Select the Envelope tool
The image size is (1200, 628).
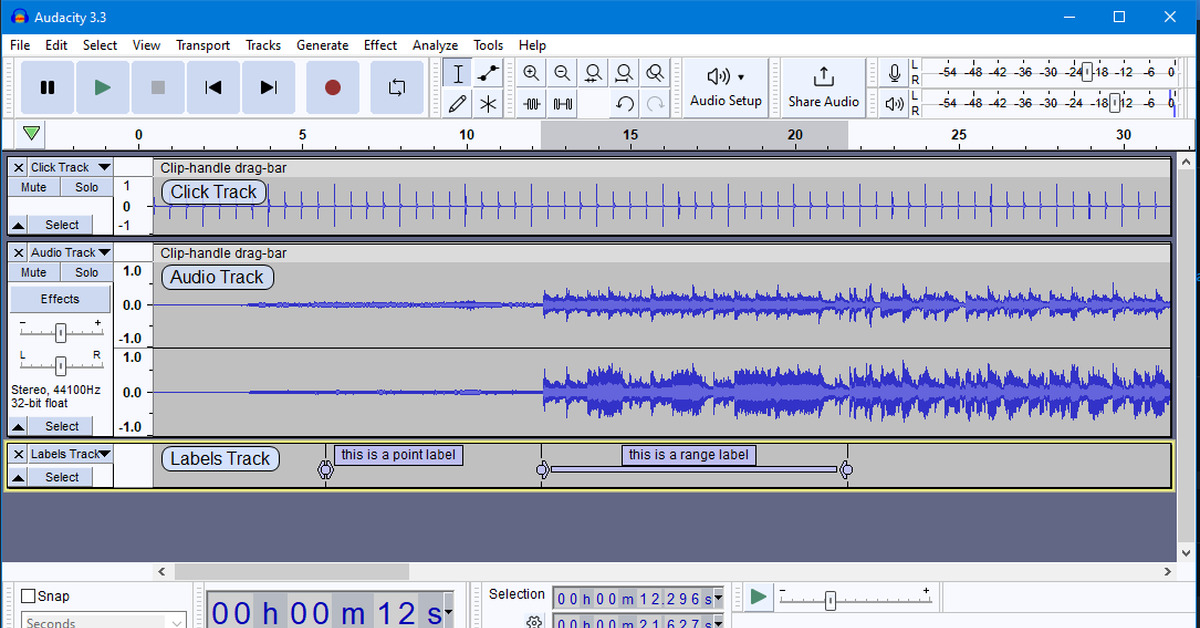click(488, 73)
